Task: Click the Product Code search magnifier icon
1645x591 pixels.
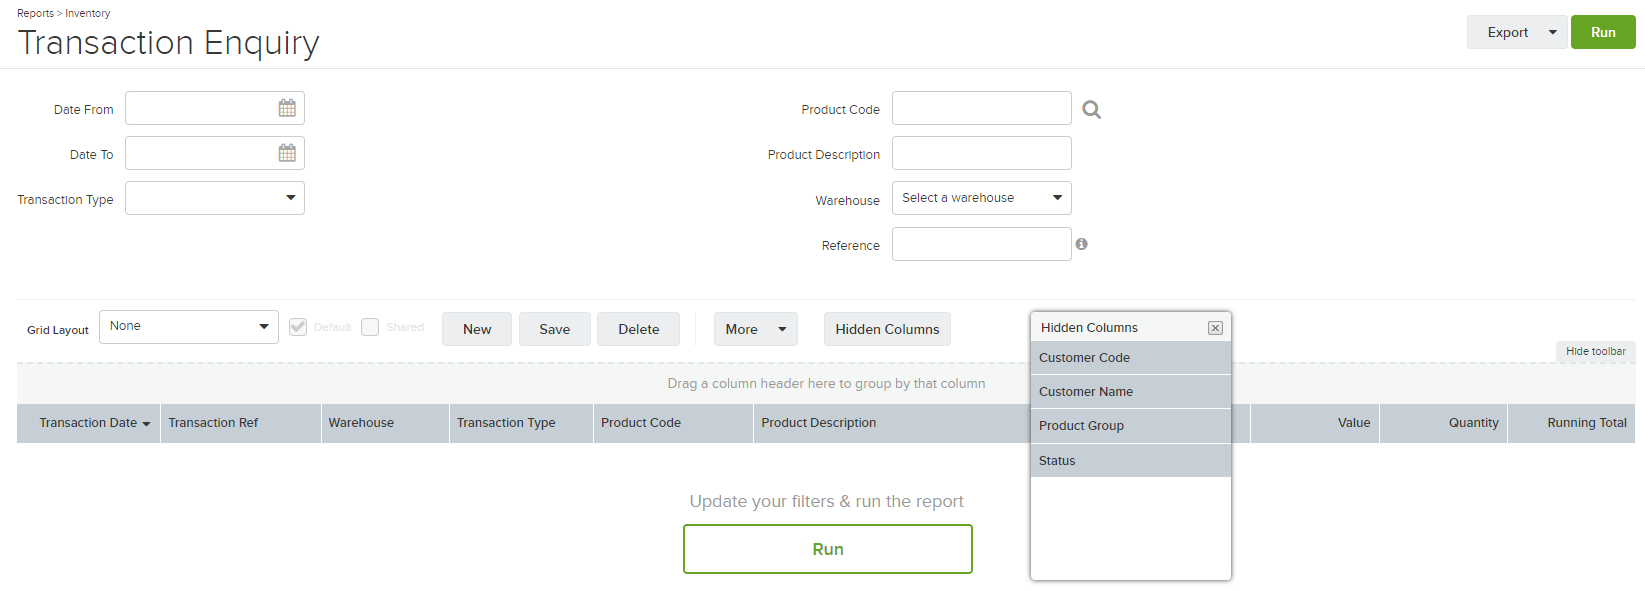Action: point(1092,110)
